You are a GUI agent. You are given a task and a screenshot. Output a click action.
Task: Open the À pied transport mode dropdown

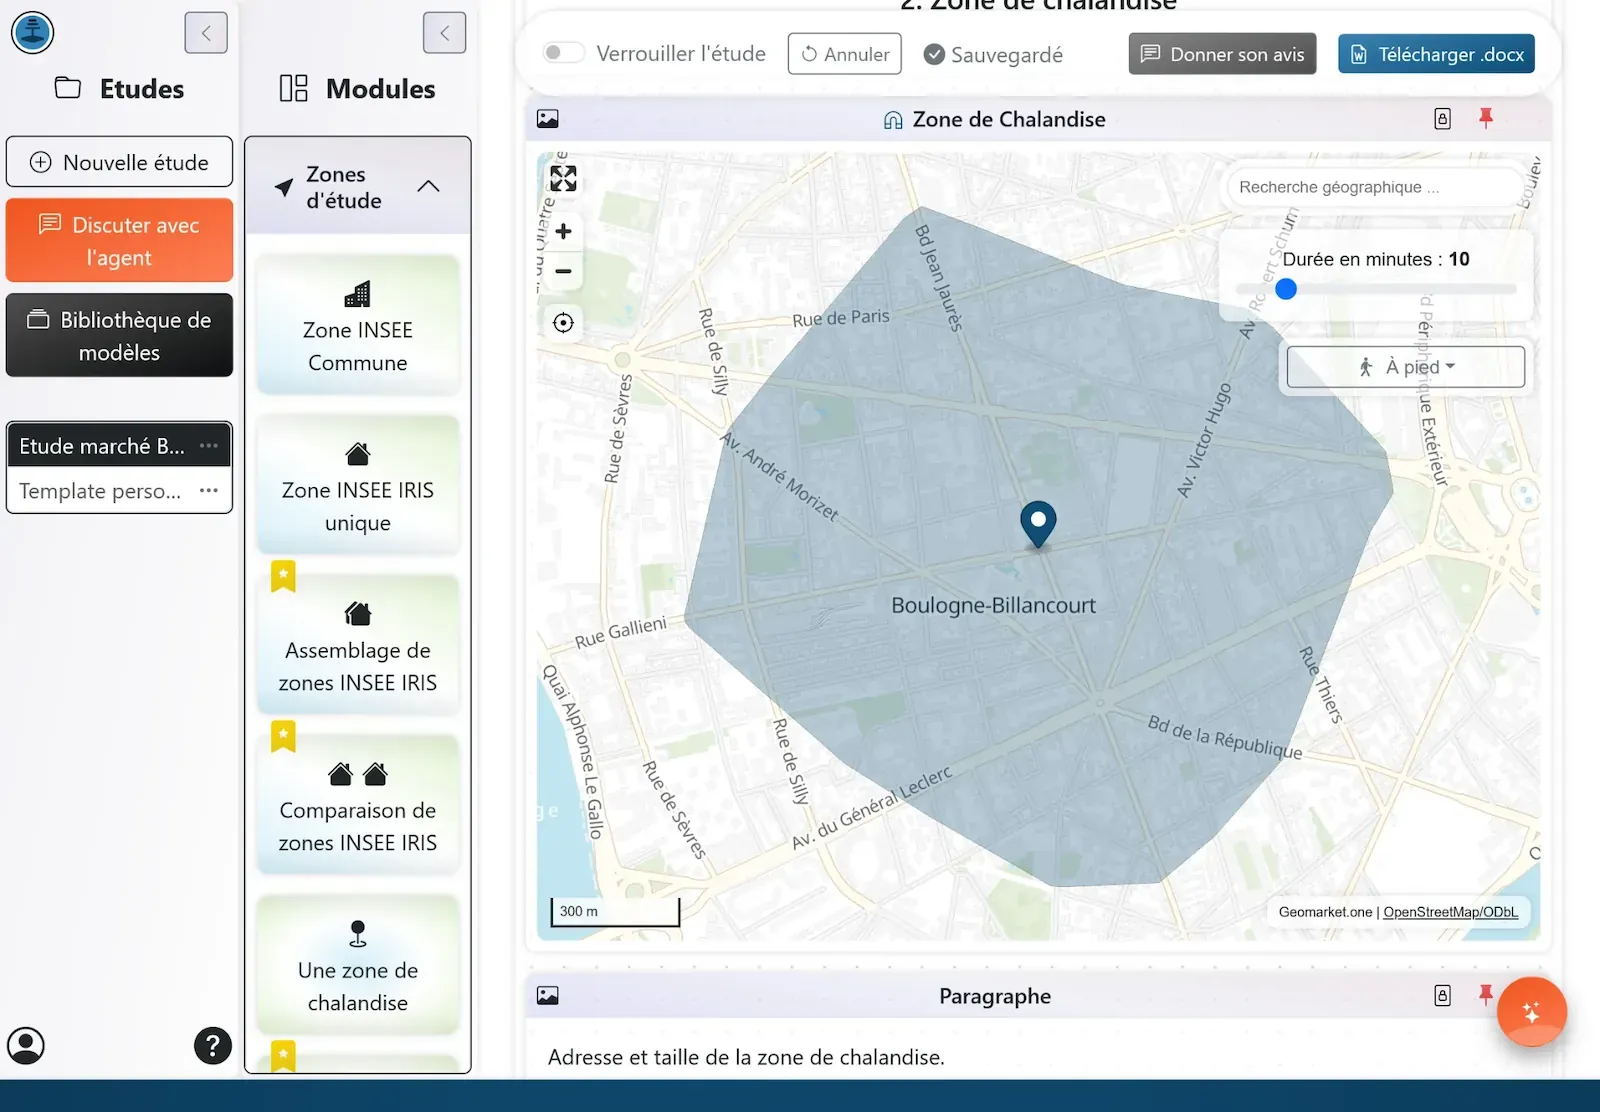coord(1405,367)
